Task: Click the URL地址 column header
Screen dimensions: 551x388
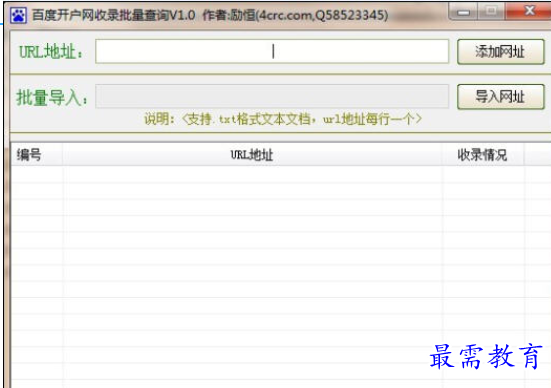Action: pyautogui.click(x=252, y=154)
